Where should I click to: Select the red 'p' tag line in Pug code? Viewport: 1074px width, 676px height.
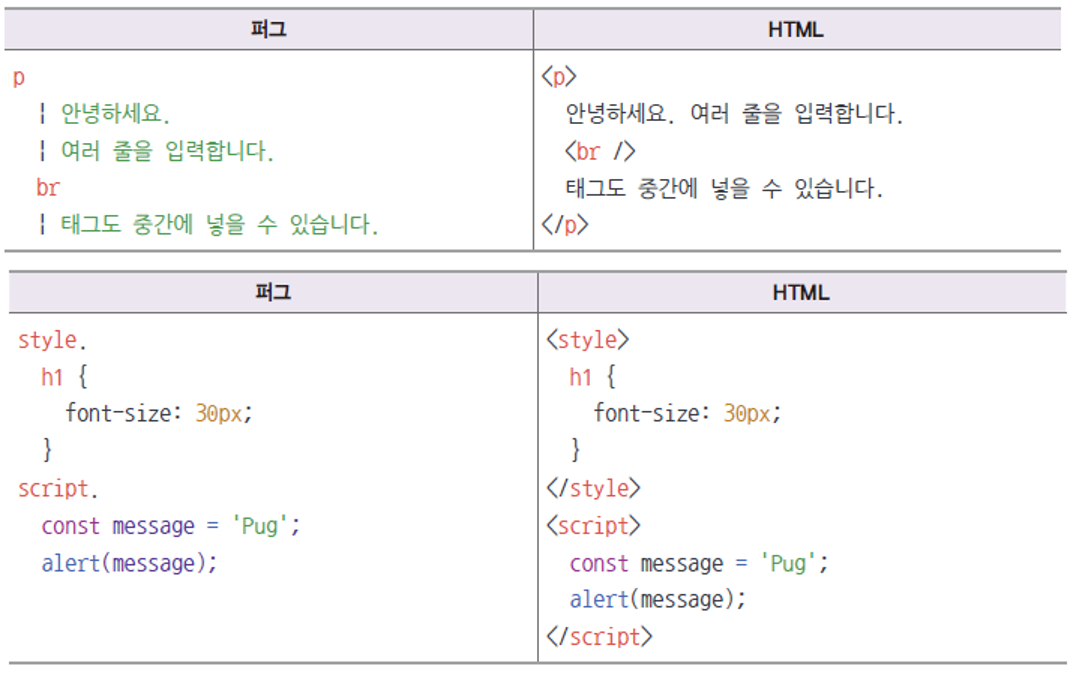(x=19, y=77)
